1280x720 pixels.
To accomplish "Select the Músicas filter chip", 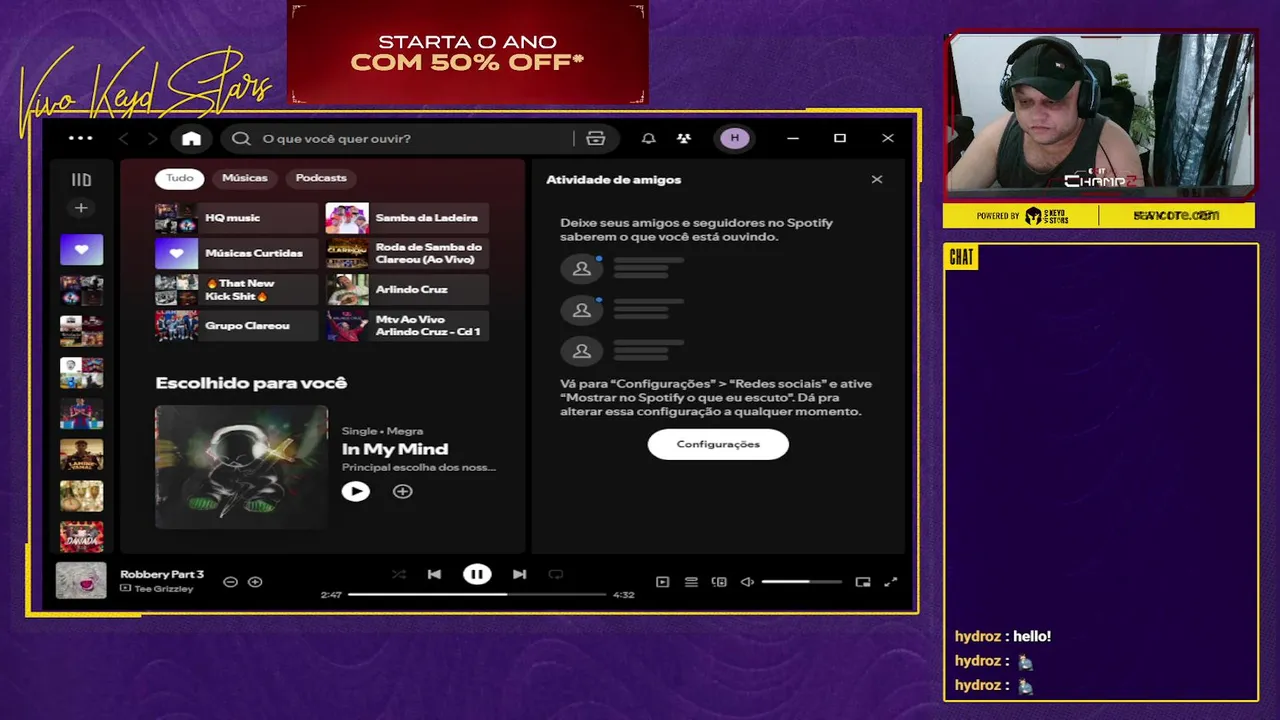I will (x=245, y=178).
